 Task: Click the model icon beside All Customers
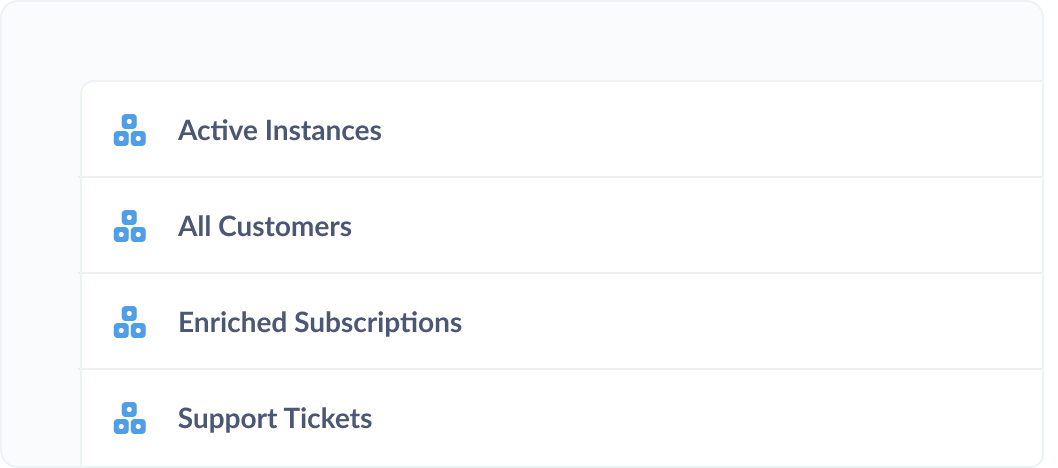(x=130, y=226)
